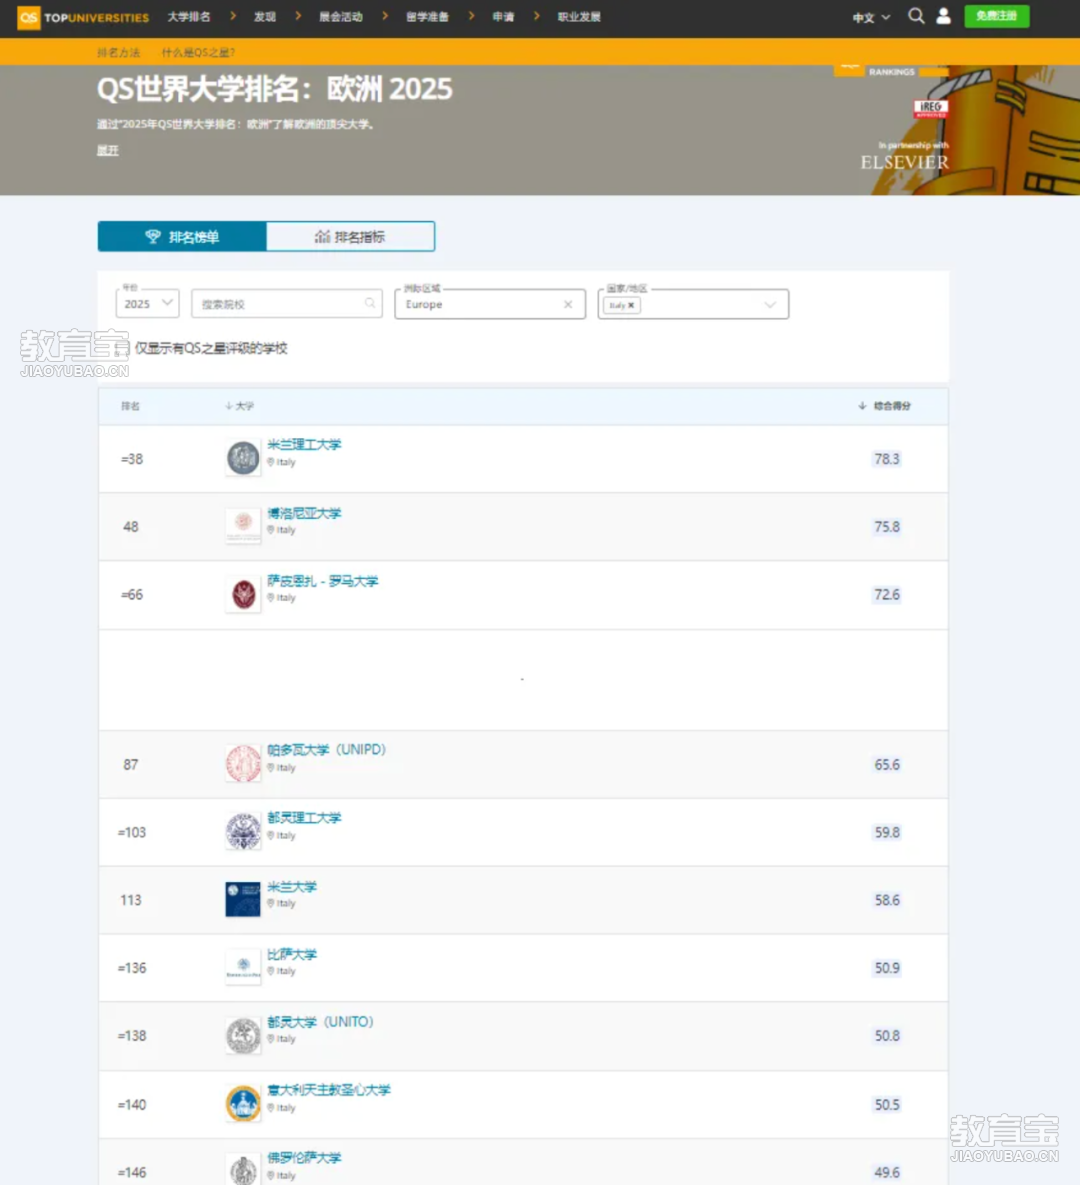Screen dimensions: 1080x1185
Task: Open the 米兰理工大学 university link
Action: [304, 444]
